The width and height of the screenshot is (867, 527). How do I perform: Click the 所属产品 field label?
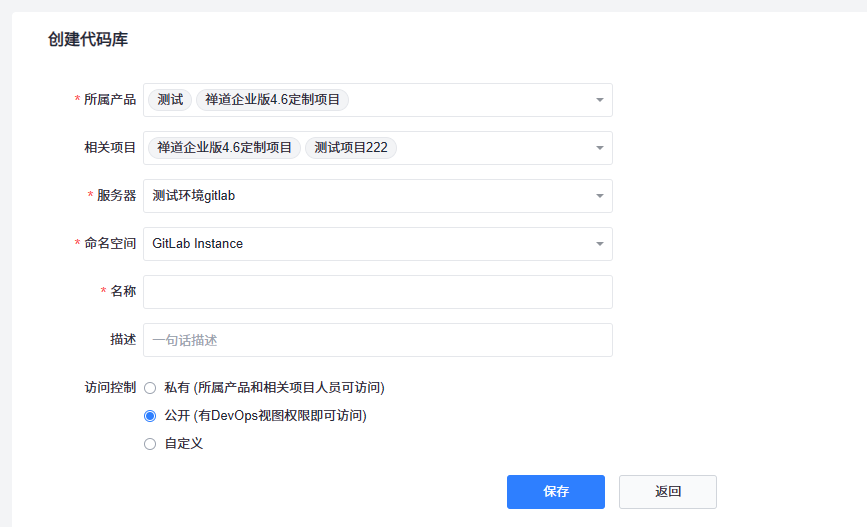(x=109, y=100)
